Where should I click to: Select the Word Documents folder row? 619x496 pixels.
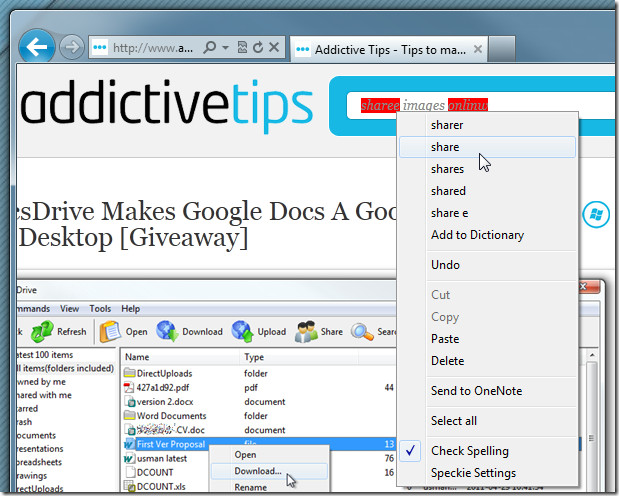coord(259,416)
